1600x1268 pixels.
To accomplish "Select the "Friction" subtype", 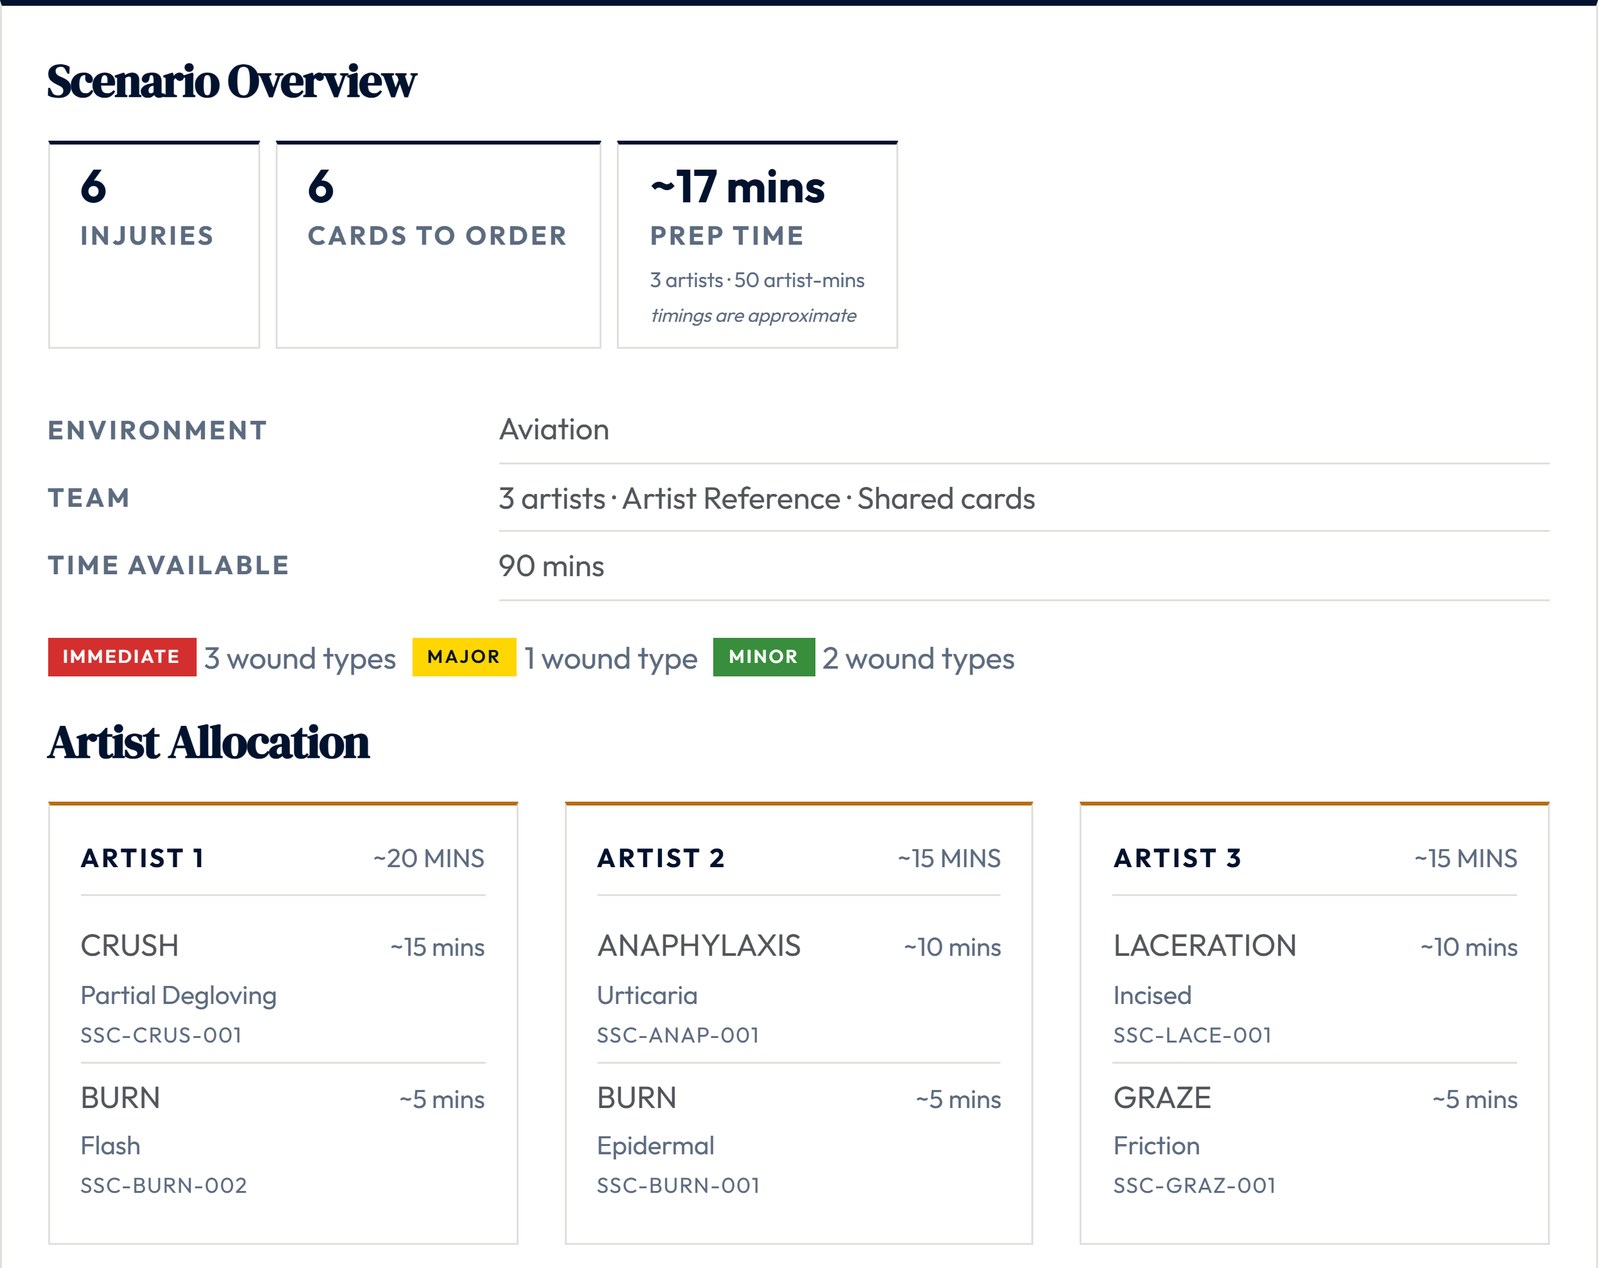I will point(1157,1146).
